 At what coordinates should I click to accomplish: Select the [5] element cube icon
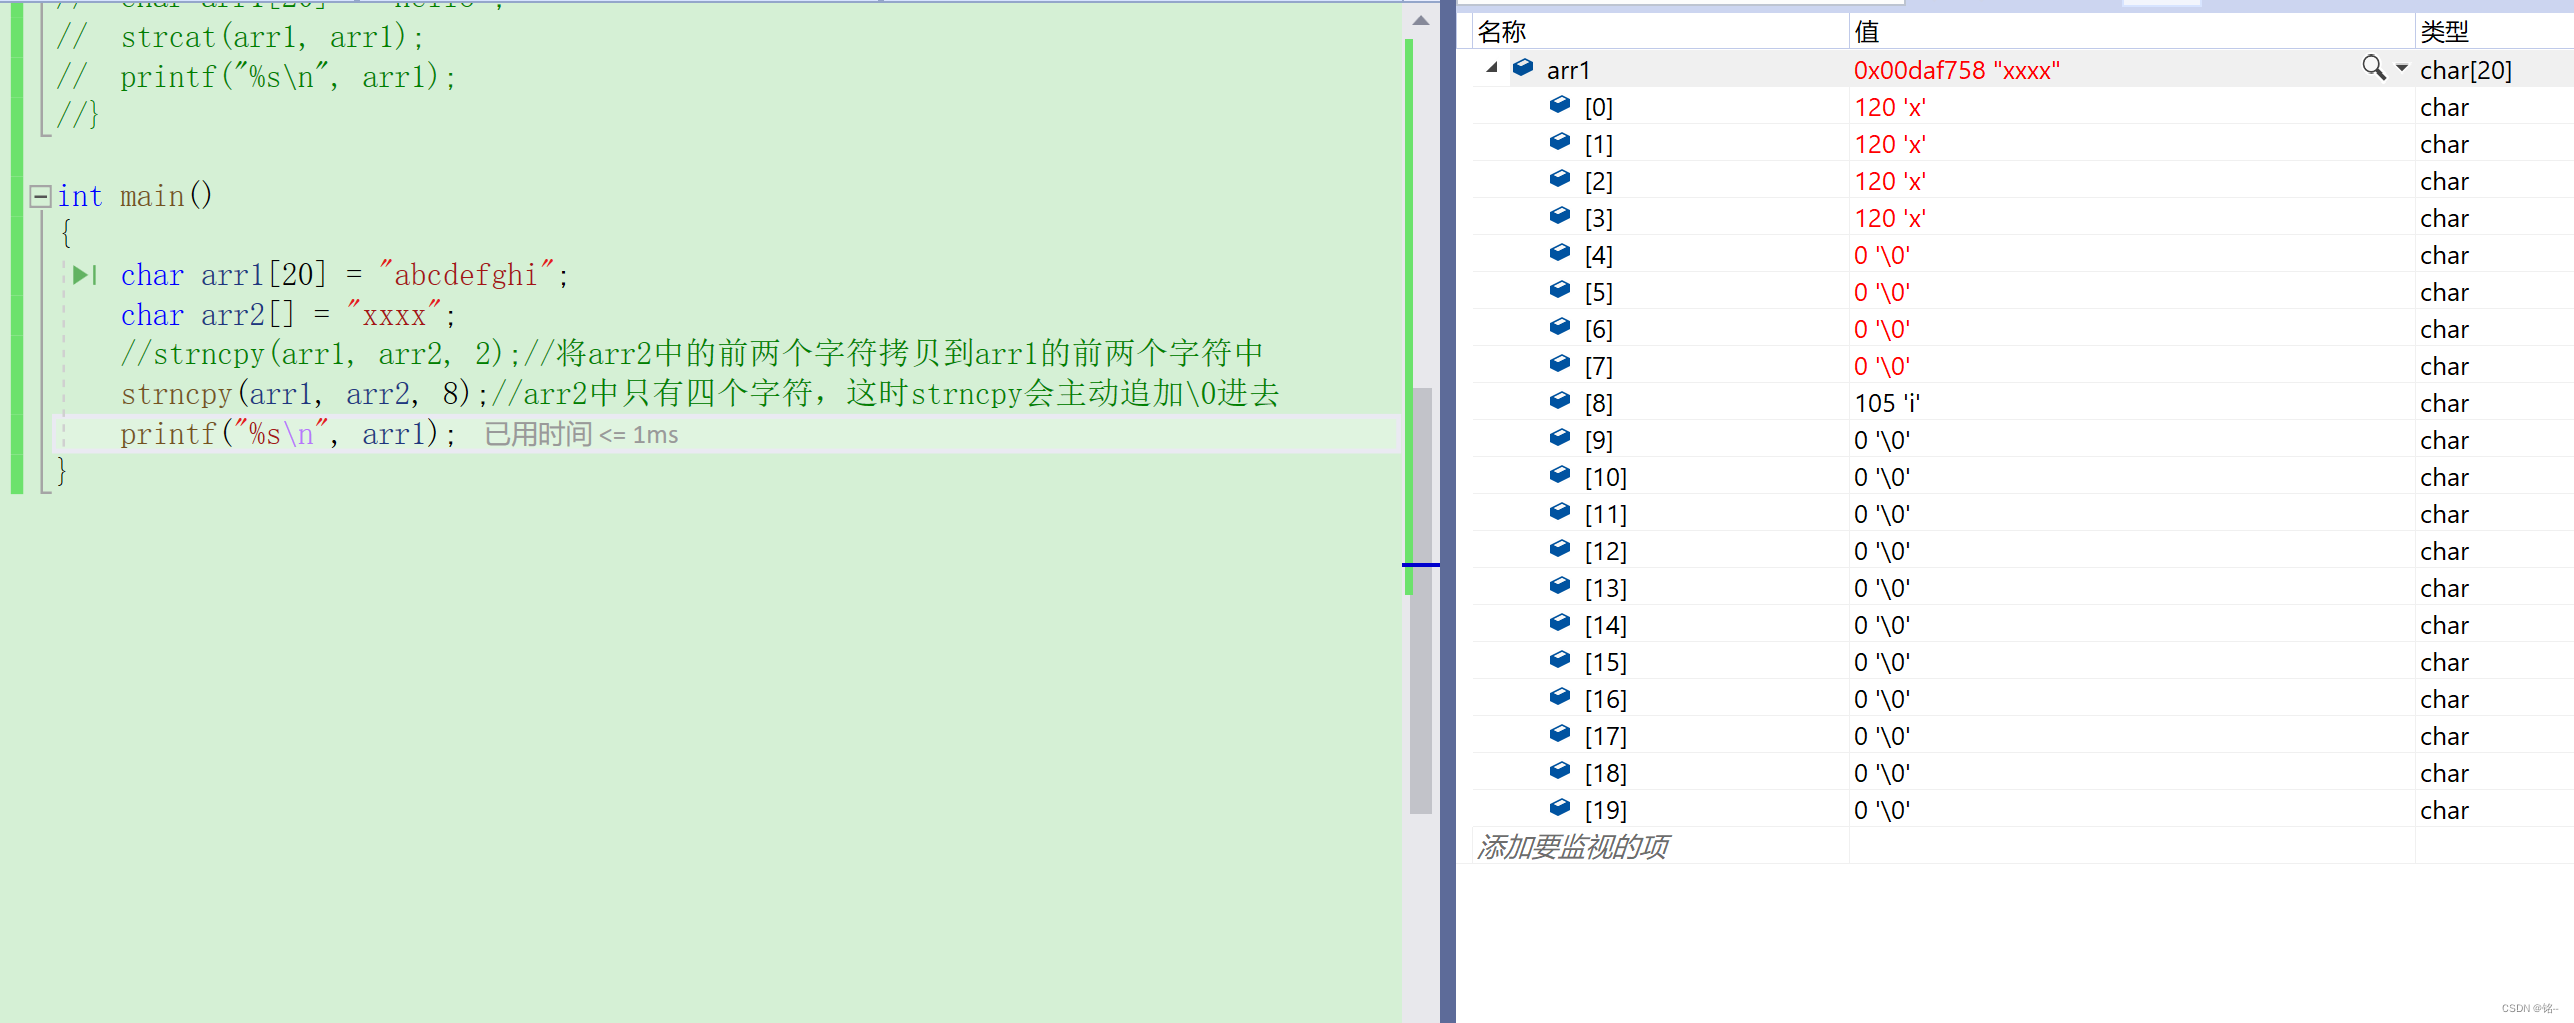[x=1560, y=290]
